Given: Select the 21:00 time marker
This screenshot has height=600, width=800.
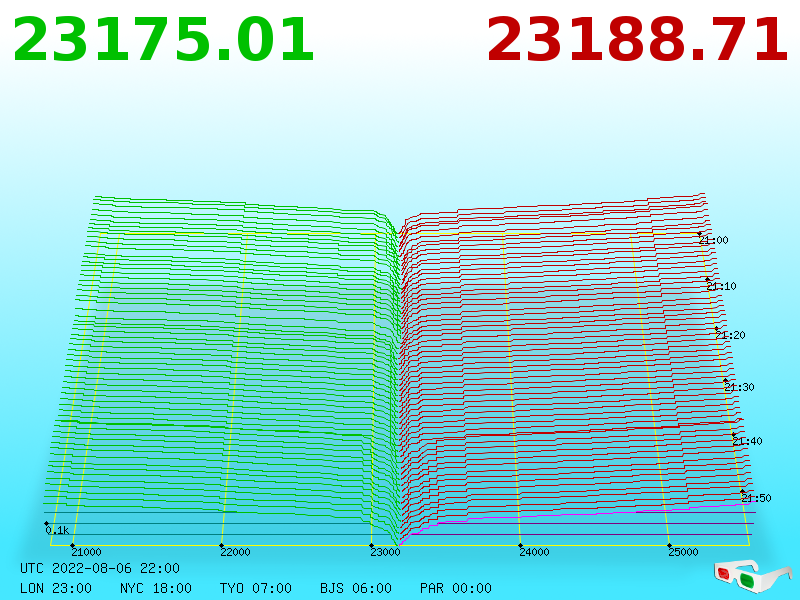Looking at the screenshot, I should click(714, 240).
